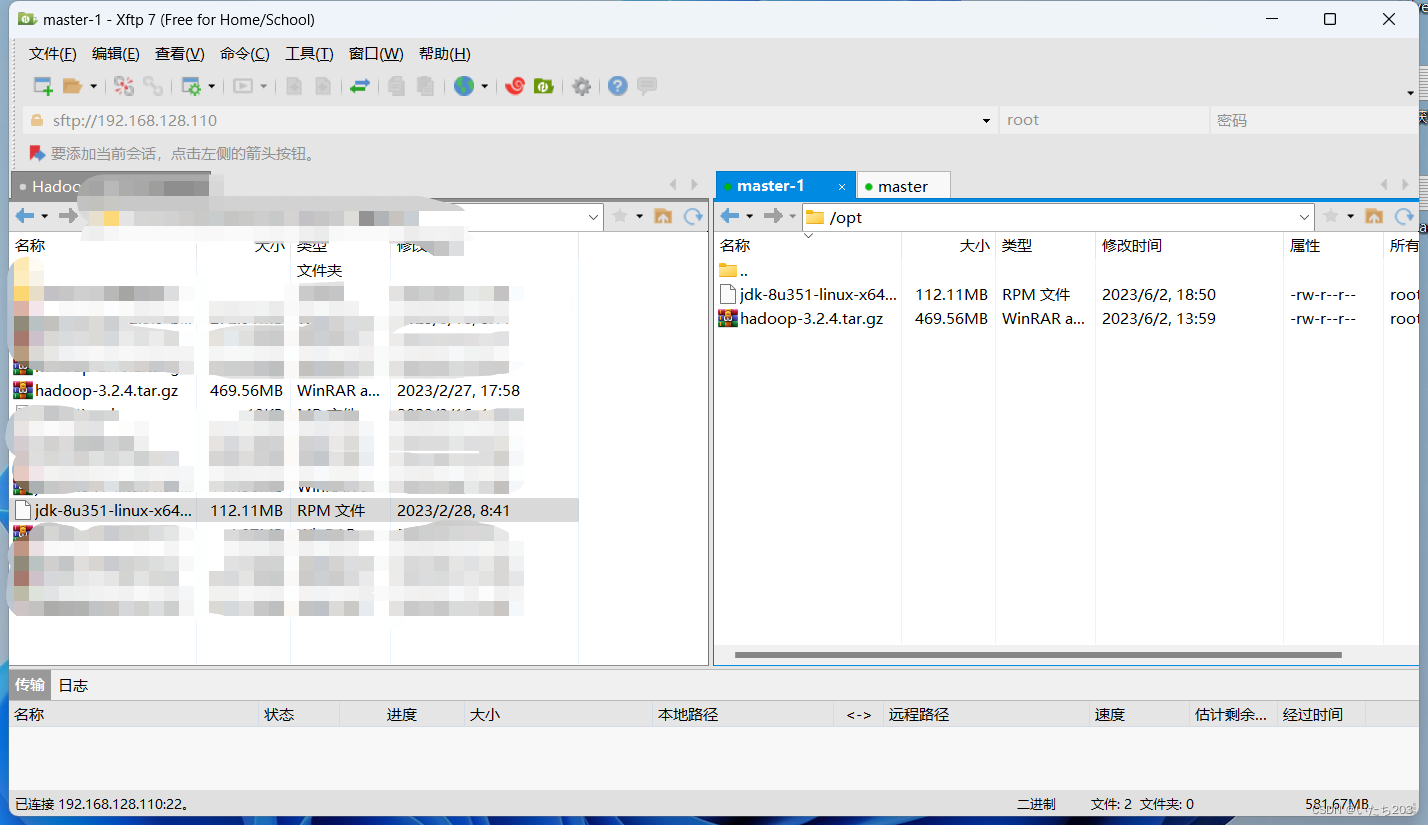1428x825 pixels.
Task: Expand the remote /opt path dropdown
Action: tap(1304, 216)
